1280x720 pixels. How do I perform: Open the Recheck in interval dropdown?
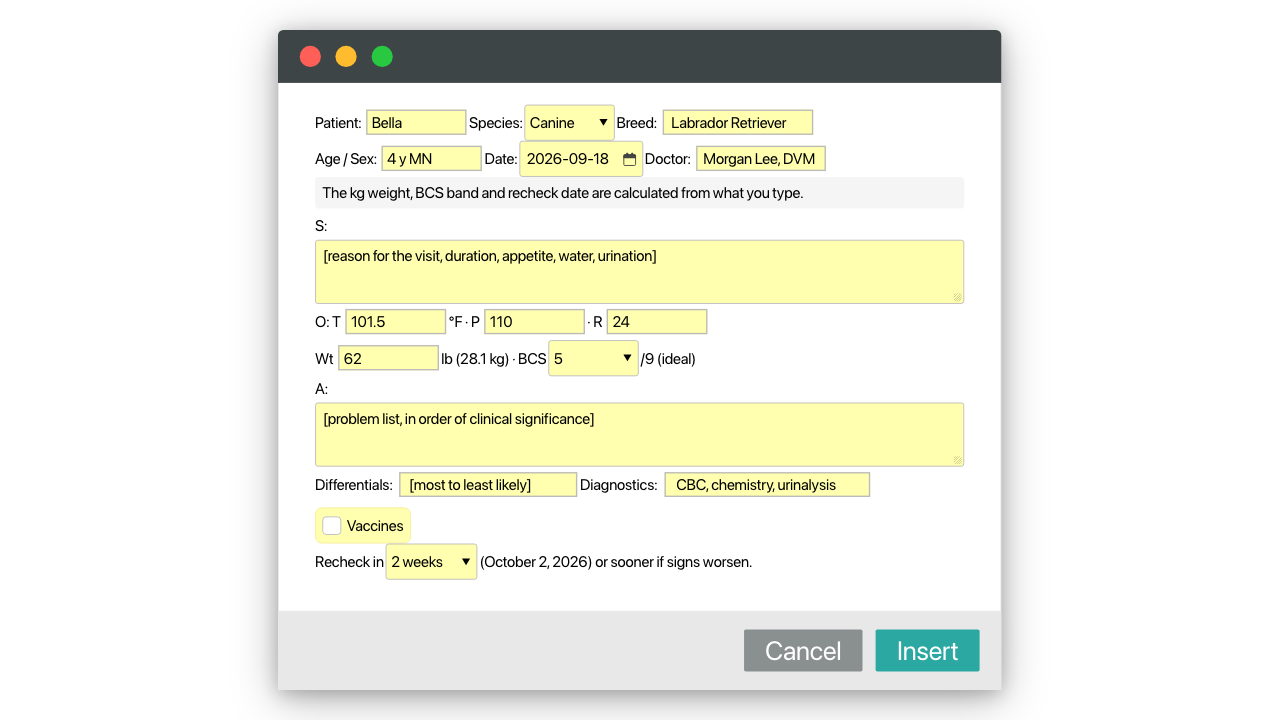pos(431,562)
